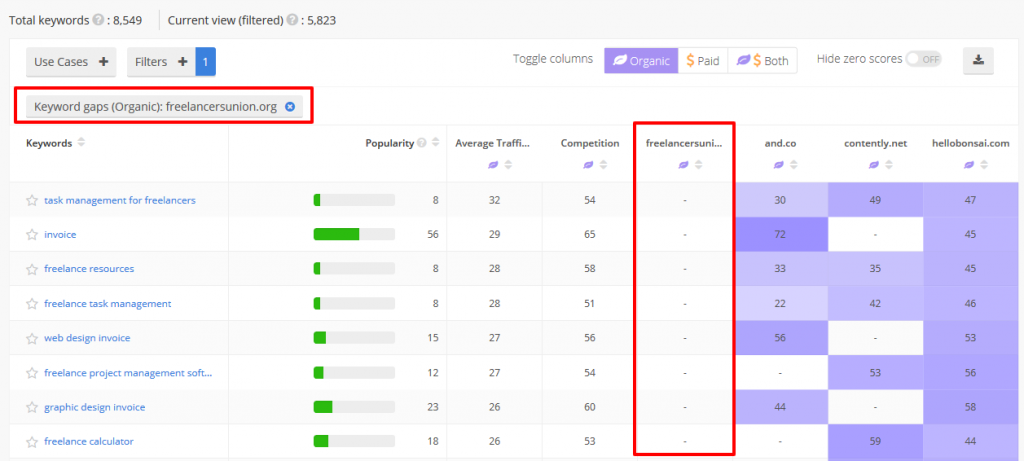This screenshot has width=1024, height=461.
Task: Open 'graphic design invoice' keyword link
Action: tap(95, 407)
